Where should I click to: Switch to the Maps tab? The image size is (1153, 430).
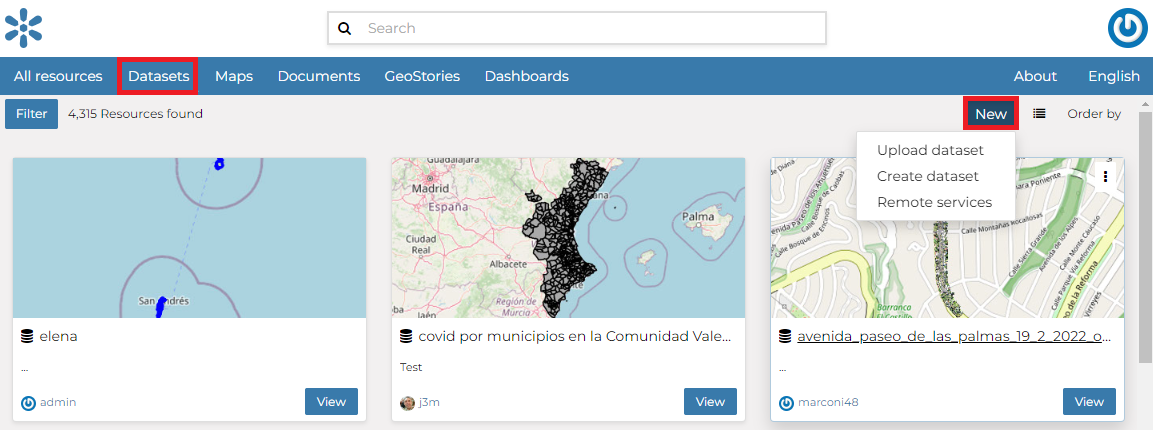click(x=233, y=76)
